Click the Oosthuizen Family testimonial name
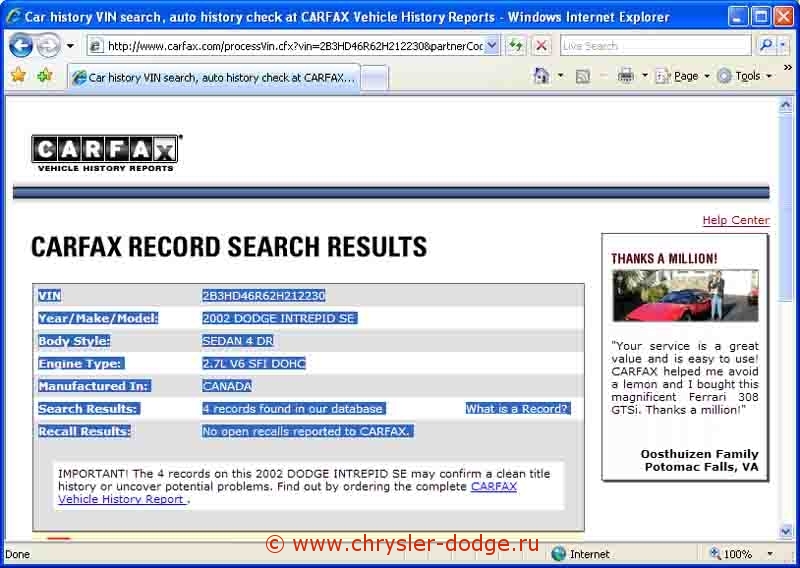The height and width of the screenshot is (568, 800). coord(699,454)
